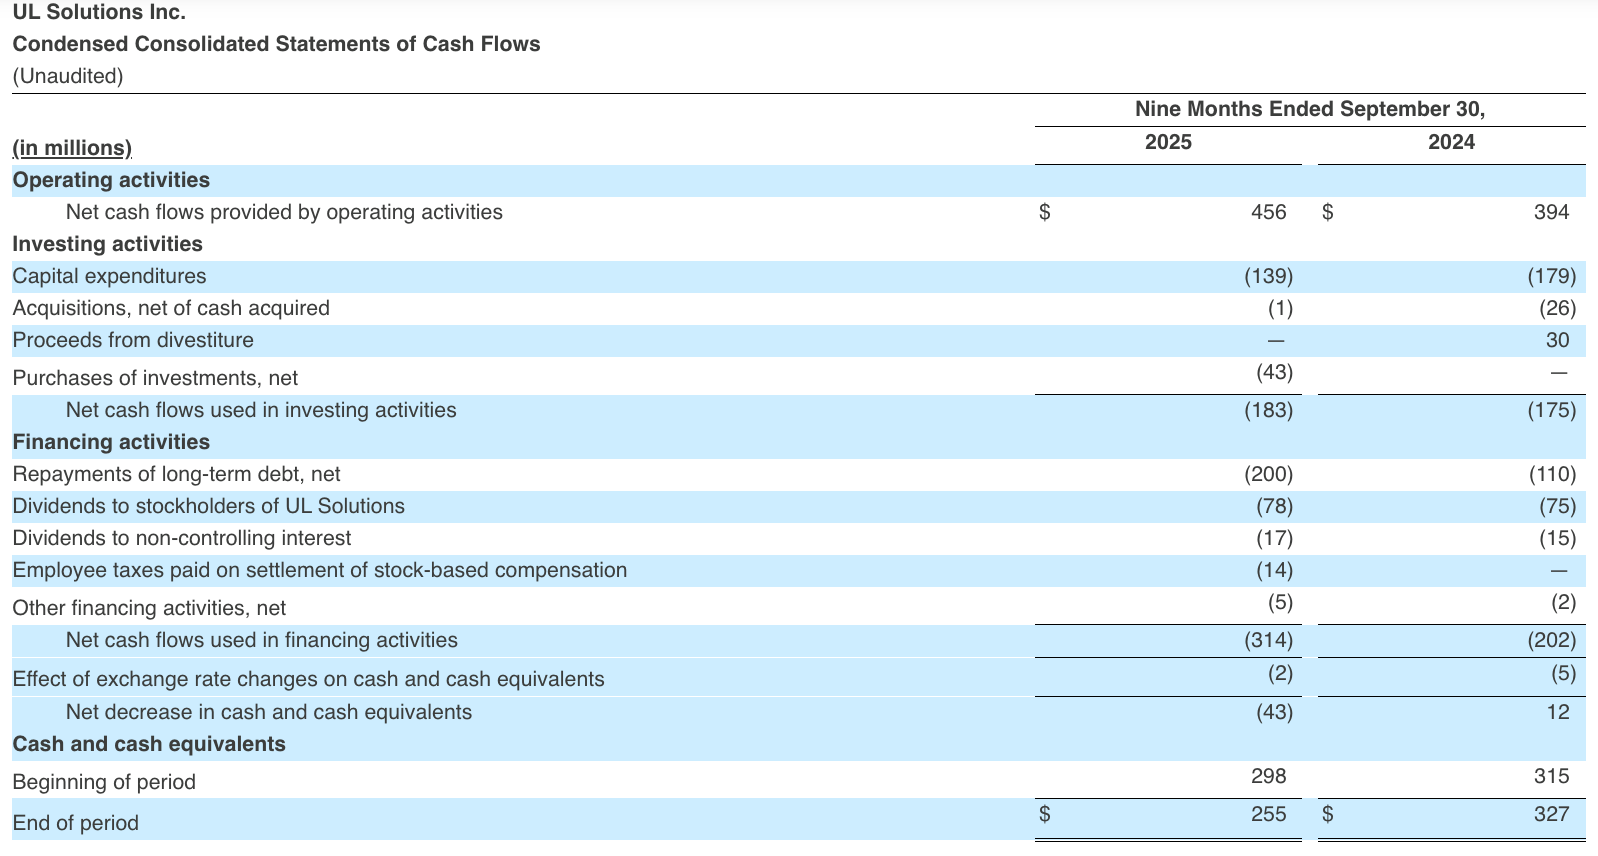Select 'Repayments of long-term debt, net' label
1598x856 pixels.
point(176,474)
